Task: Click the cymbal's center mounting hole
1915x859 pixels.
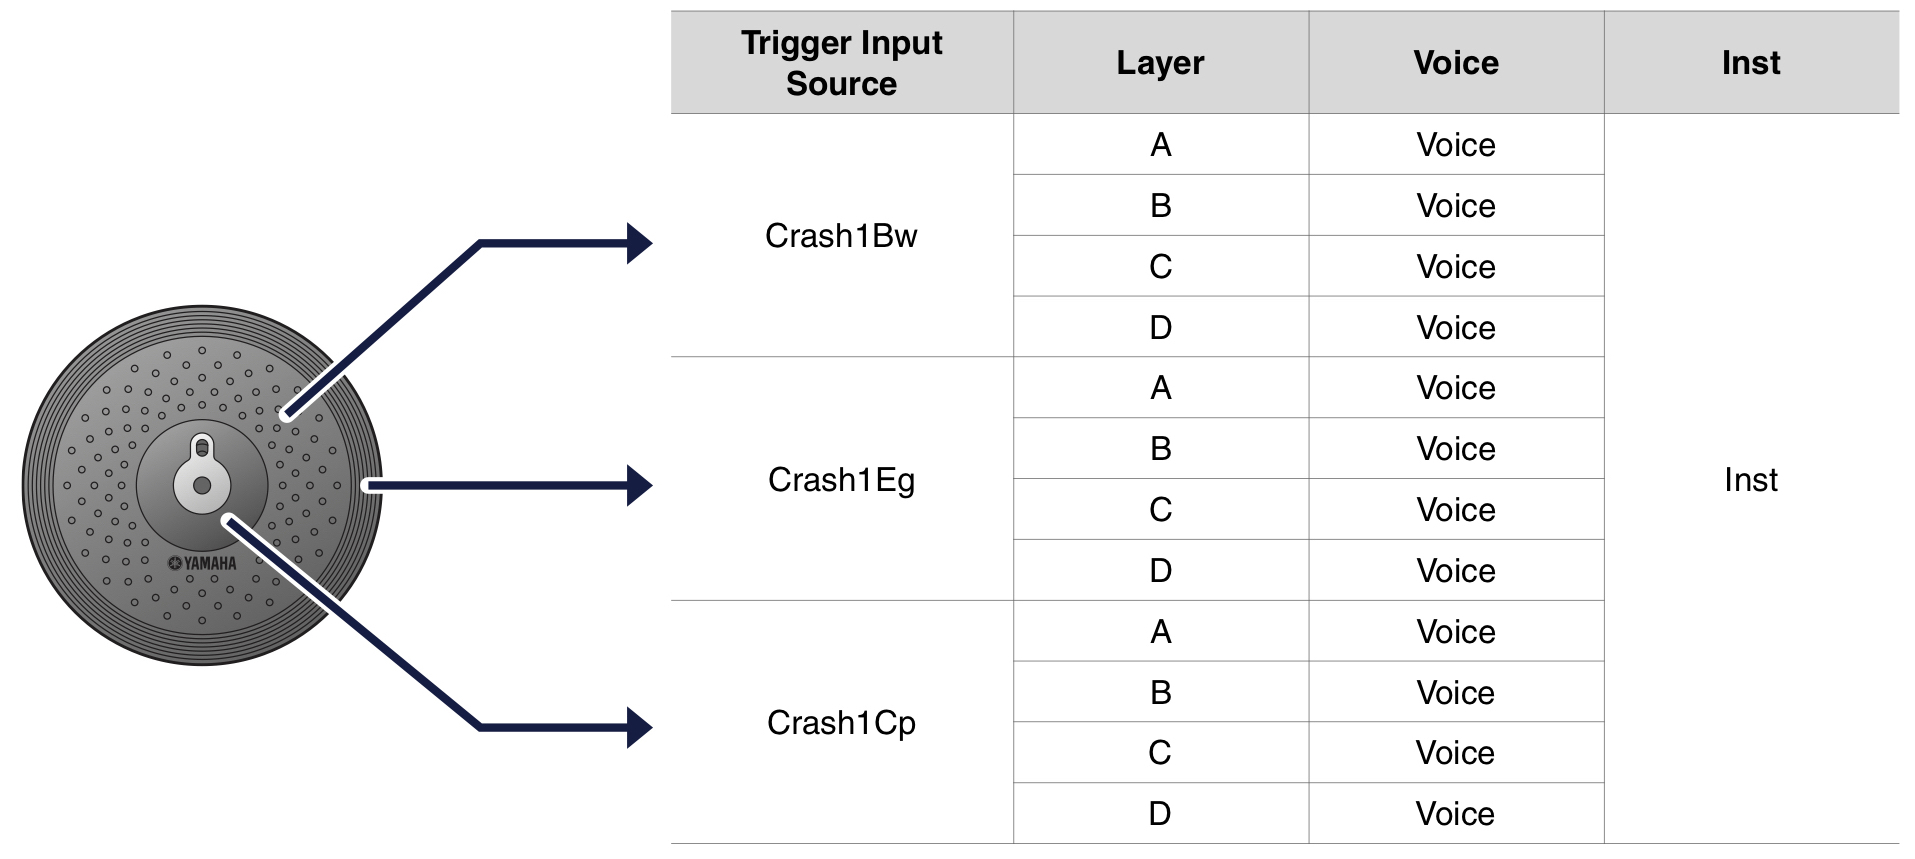Action: coord(202,485)
